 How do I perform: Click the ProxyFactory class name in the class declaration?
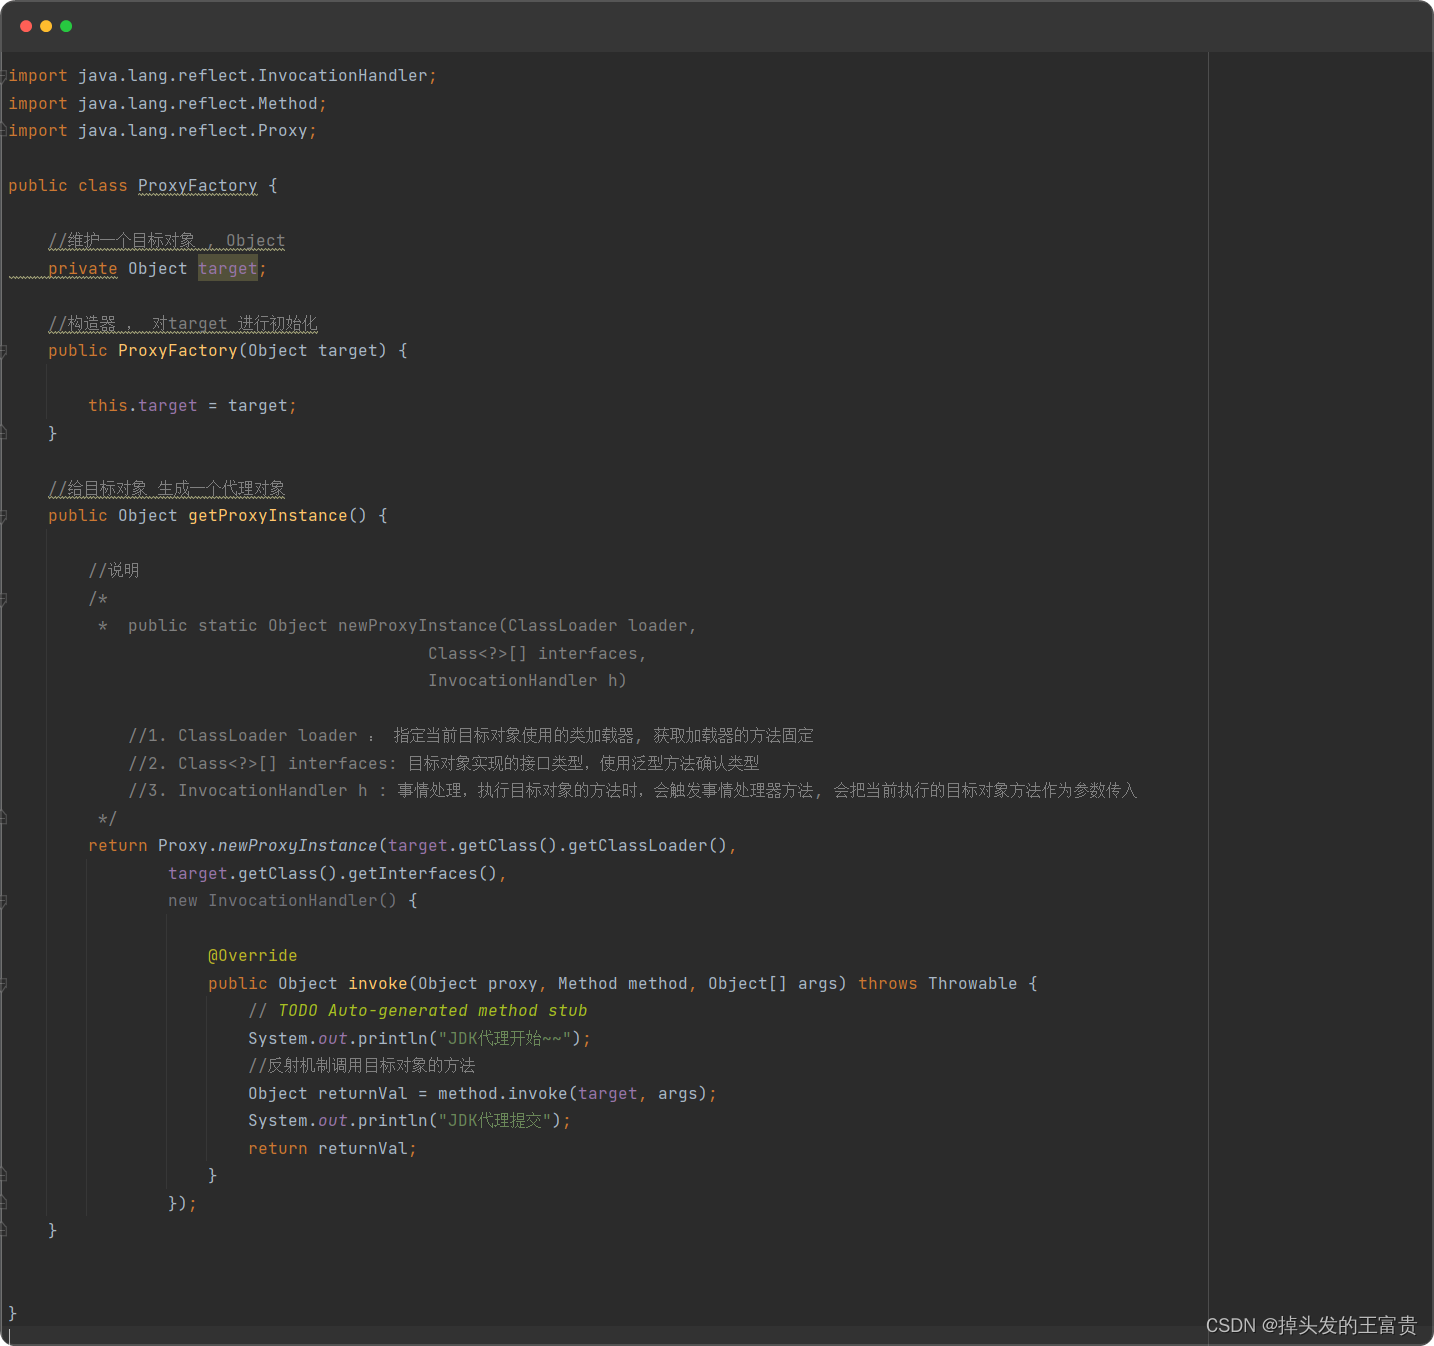[x=197, y=186]
